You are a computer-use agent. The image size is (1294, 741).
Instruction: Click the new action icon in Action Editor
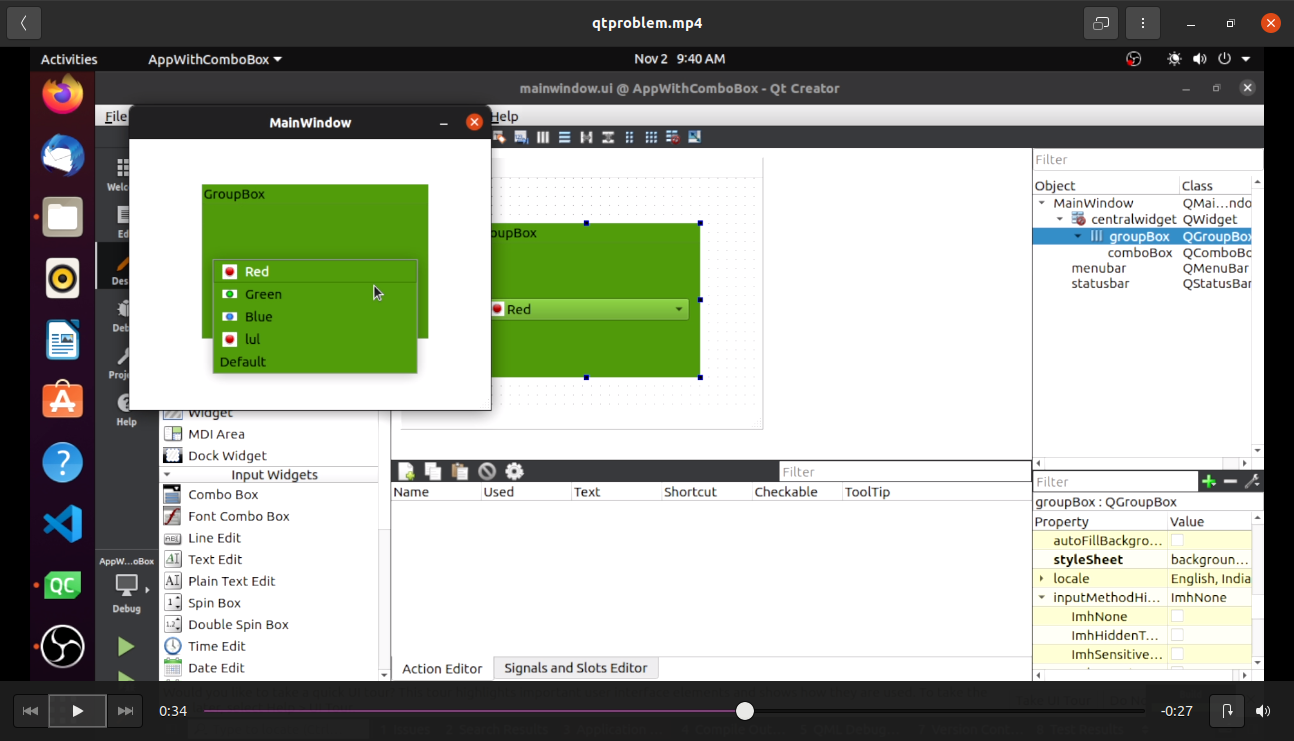[407, 471]
